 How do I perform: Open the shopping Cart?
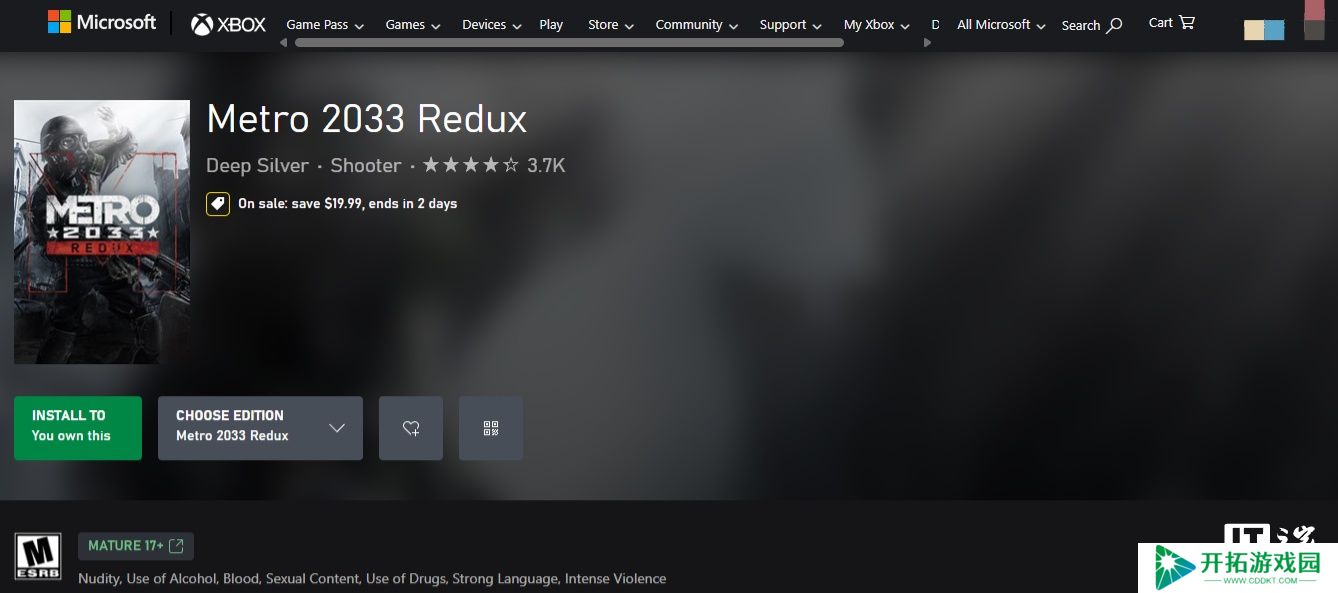1172,22
